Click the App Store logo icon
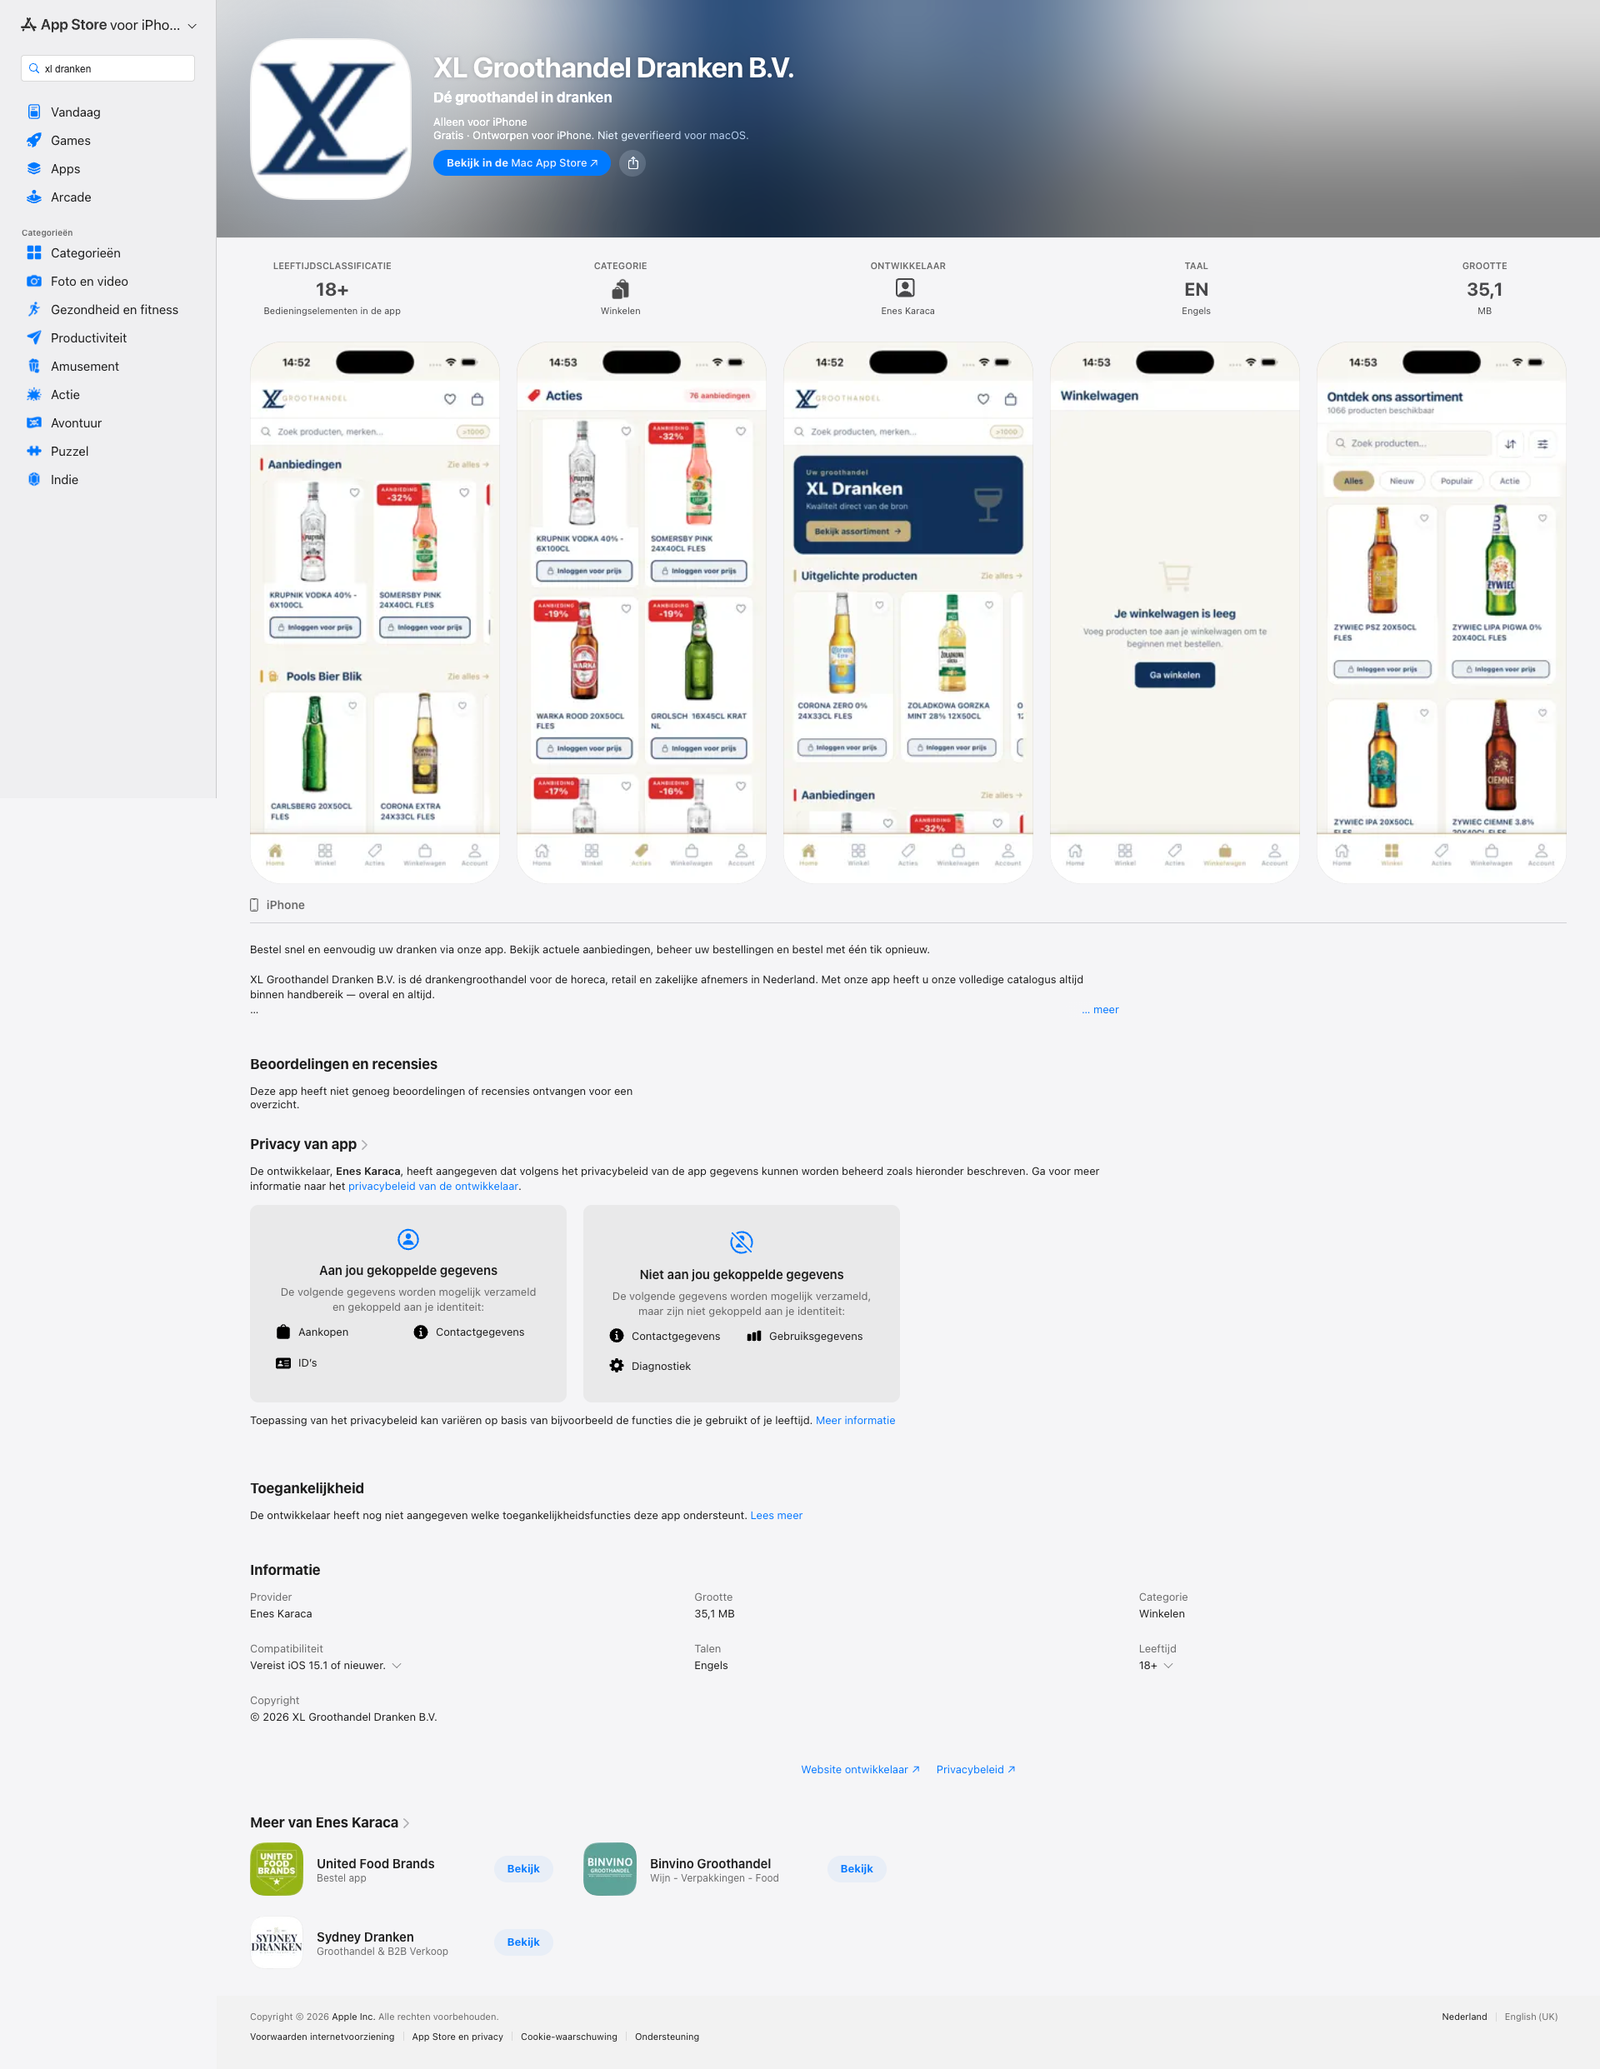Screen dimensions: 1600x2069 [29, 25]
